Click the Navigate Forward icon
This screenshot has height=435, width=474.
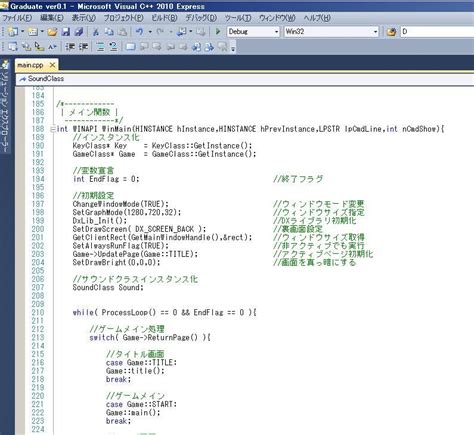pyautogui.click(x=201, y=32)
